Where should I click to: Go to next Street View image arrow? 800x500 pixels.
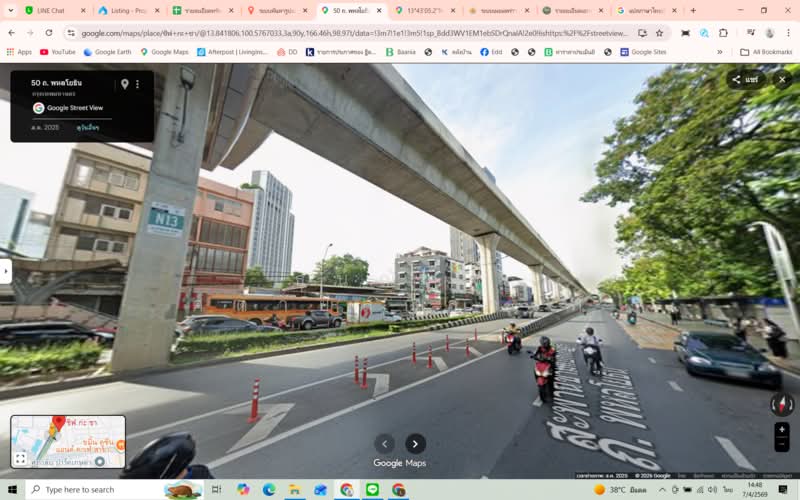(x=416, y=444)
